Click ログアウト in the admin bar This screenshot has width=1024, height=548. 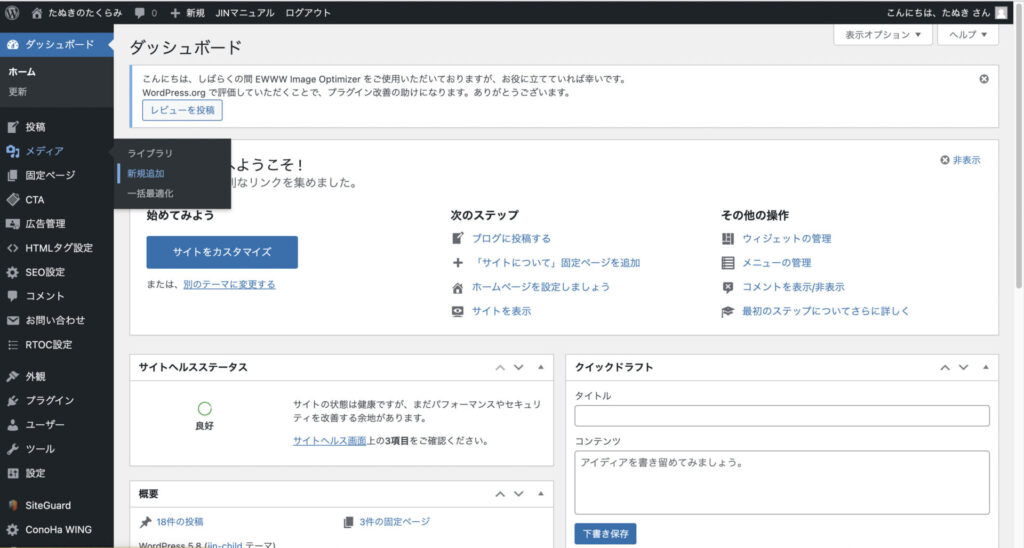click(308, 13)
